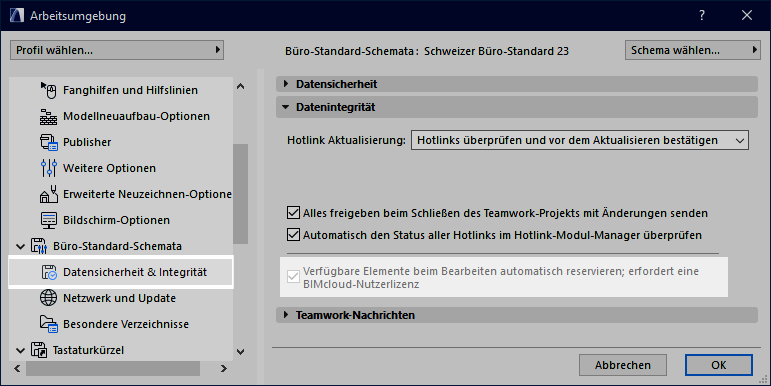Click the horizontal scroll right arrow
The width and height of the screenshot is (771, 386).
pos(224,368)
